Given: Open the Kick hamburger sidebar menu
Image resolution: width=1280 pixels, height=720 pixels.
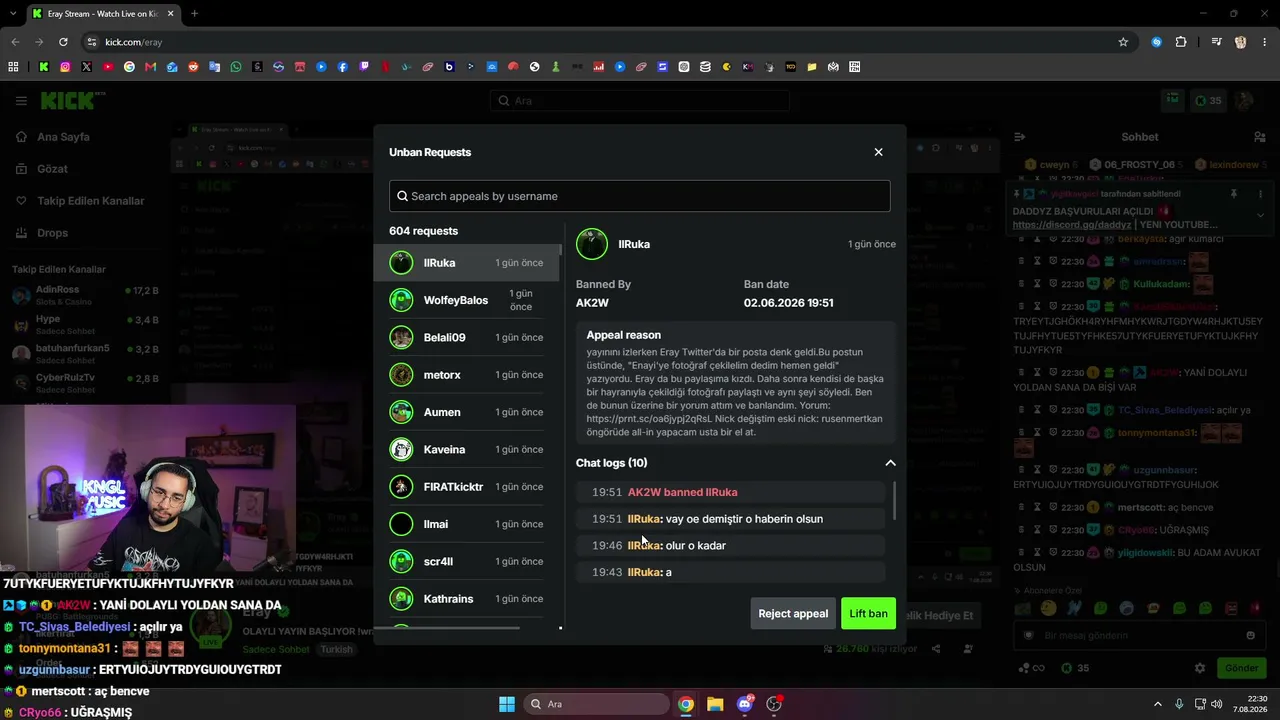Looking at the screenshot, I should click(21, 101).
